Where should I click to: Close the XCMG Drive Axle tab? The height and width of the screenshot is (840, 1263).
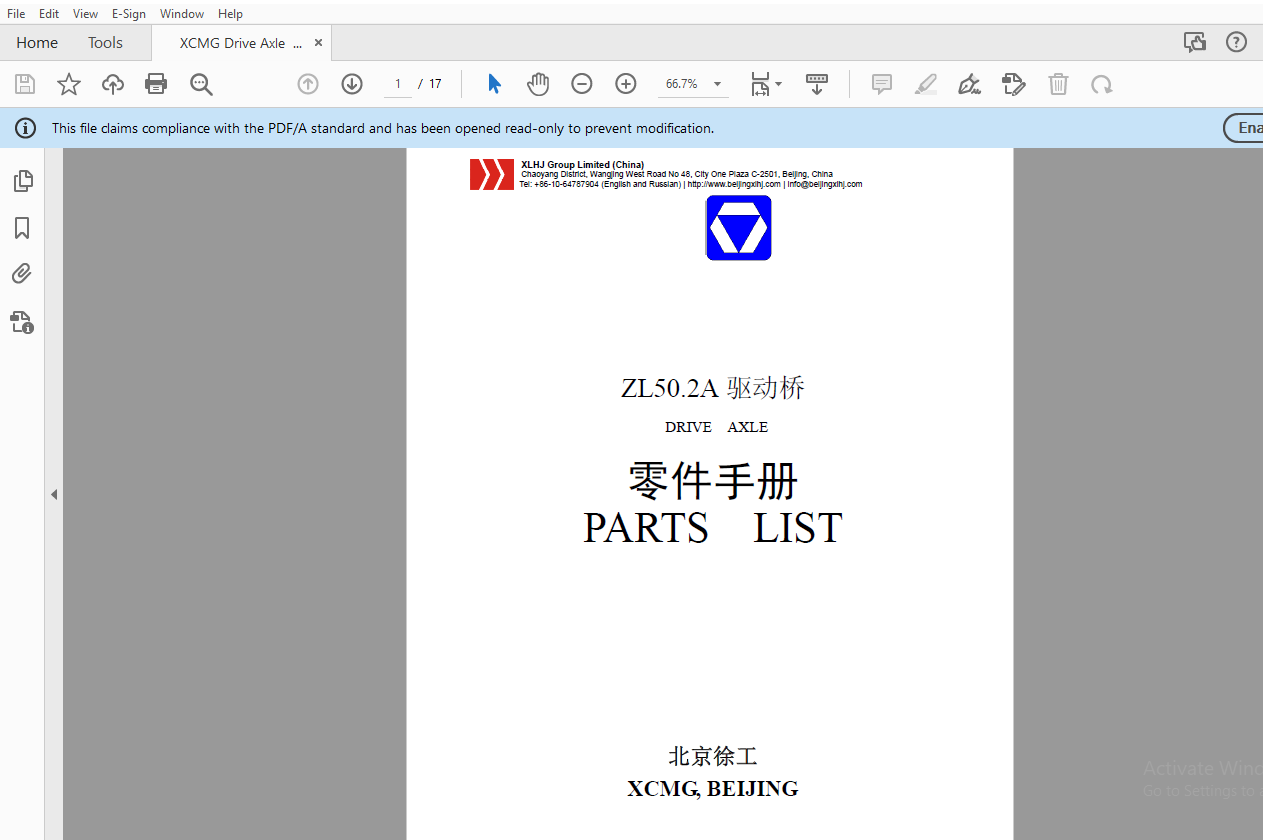pyautogui.click(x=318, y=43)
